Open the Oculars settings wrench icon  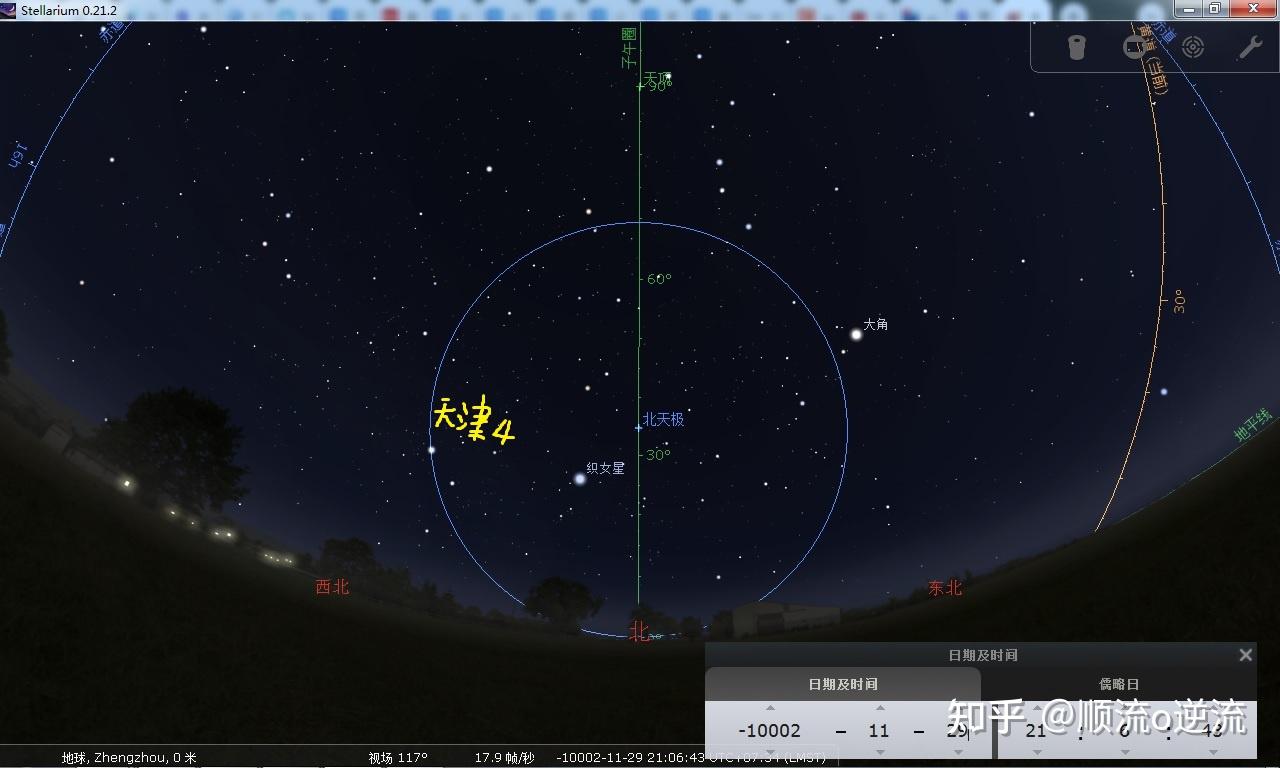(1250, 47)
